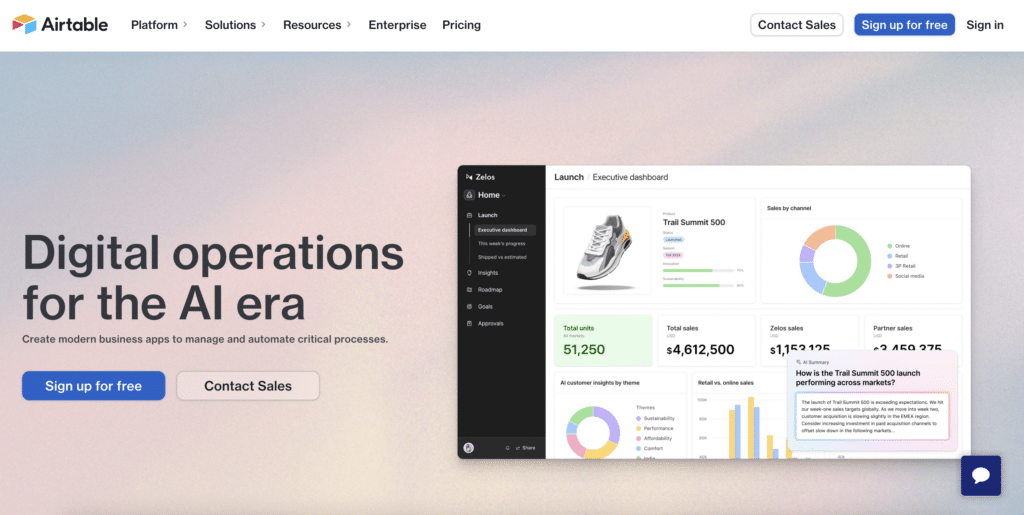The height and width of the screenshot is (515, 1024).
Task: Click the Roadmap map icon
Action: point(469,290)
